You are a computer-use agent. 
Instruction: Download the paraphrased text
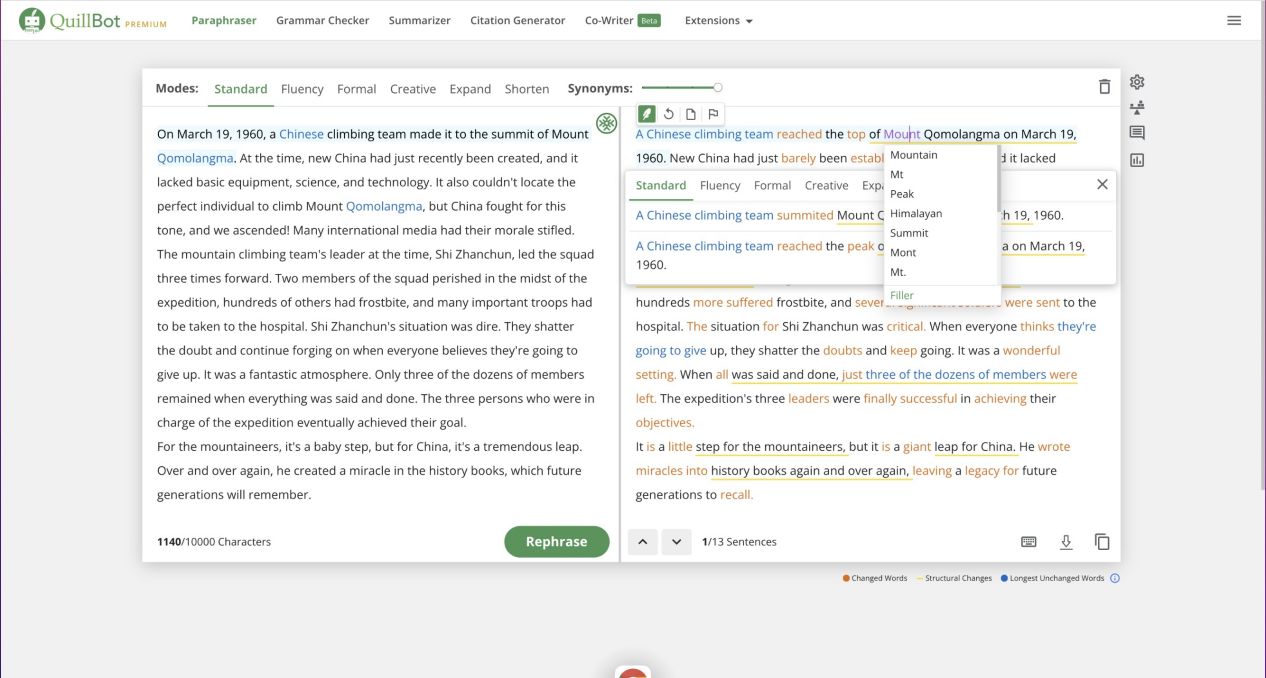click(1066, 542)
